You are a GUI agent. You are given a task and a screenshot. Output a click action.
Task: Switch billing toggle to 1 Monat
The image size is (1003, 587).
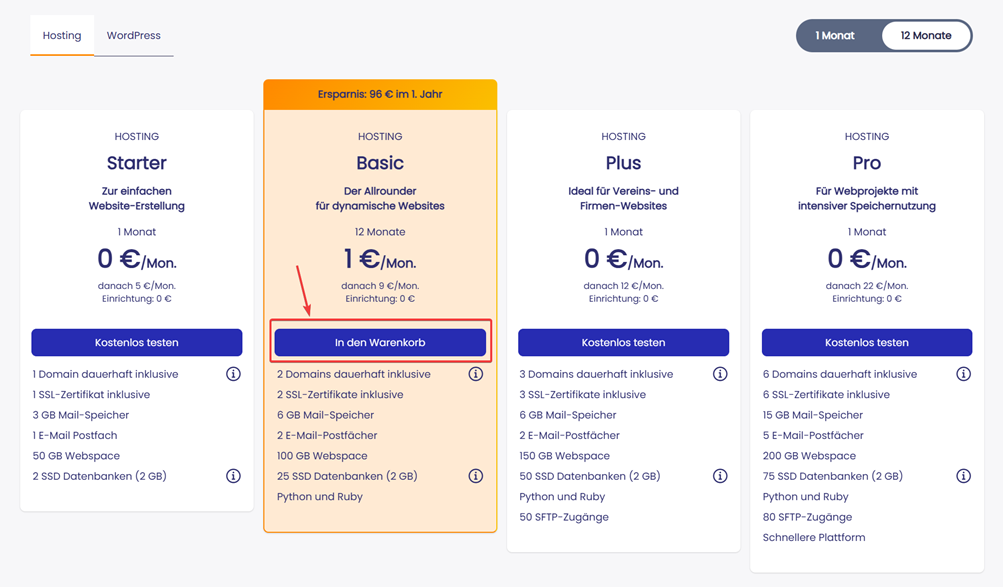click(x=835, y=35)
